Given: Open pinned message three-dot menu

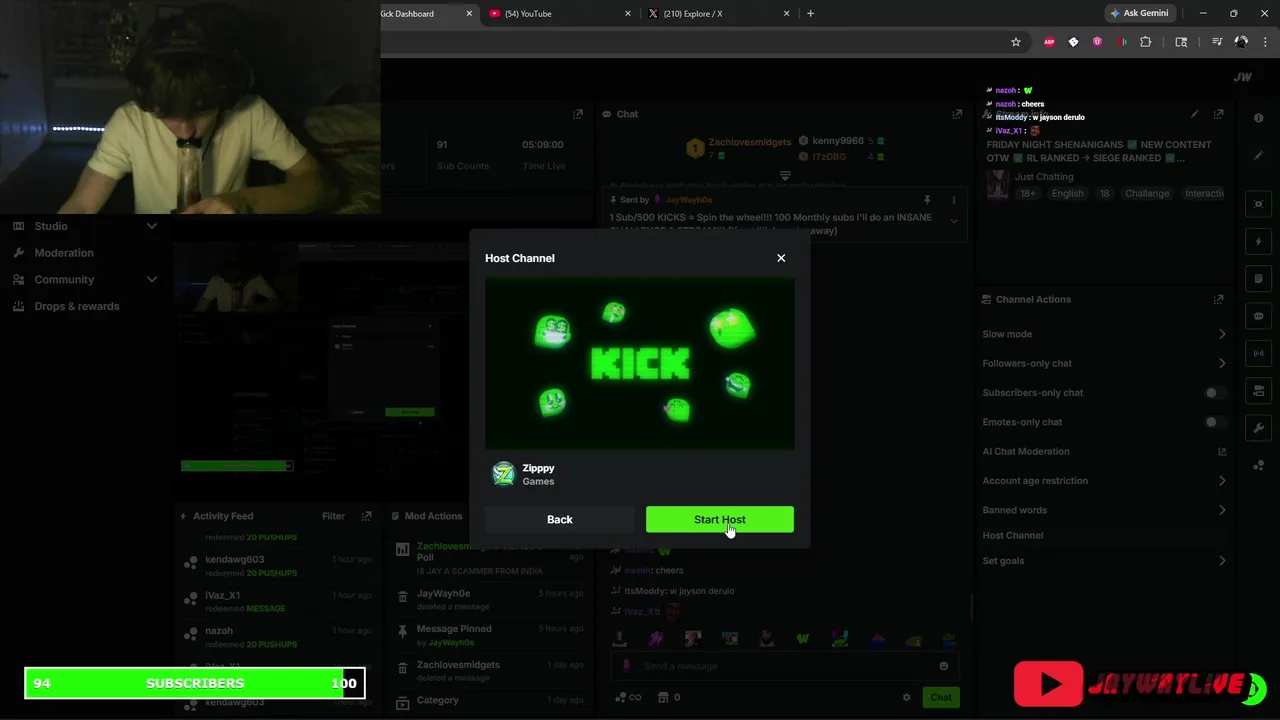Looking at the screenshot, I should [x=953, y=200].
